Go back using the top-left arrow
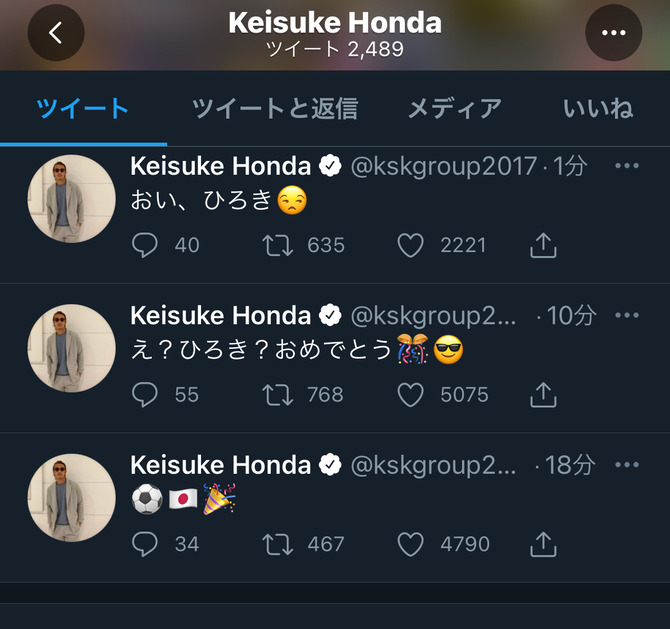Viewport: 670px width, 629px height. pyautogui.click(x=56, y=33)
